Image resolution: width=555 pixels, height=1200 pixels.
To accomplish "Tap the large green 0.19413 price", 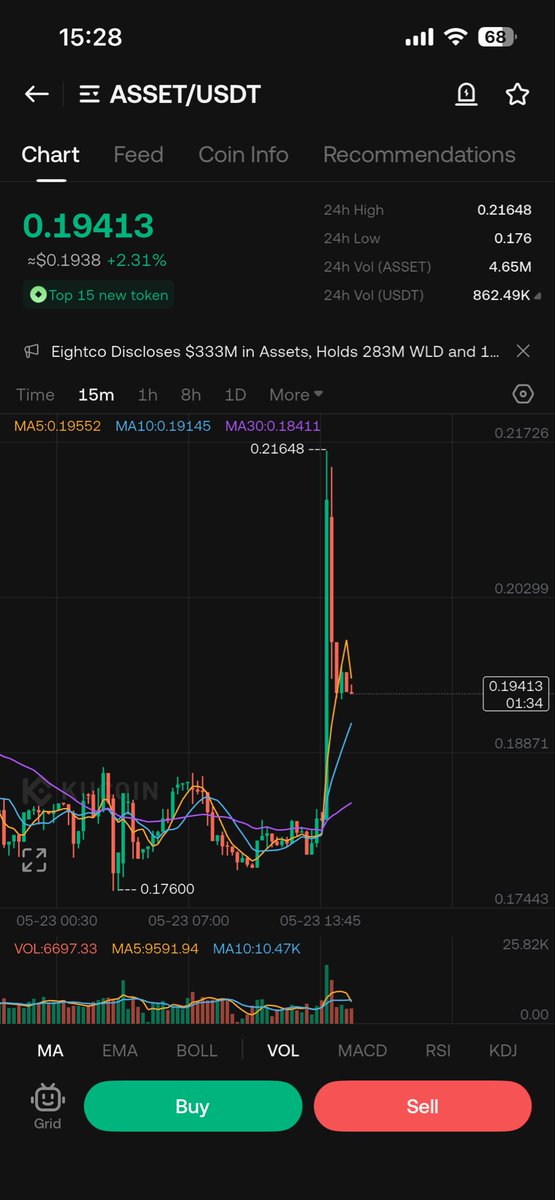I will click(x=89, y=226).
